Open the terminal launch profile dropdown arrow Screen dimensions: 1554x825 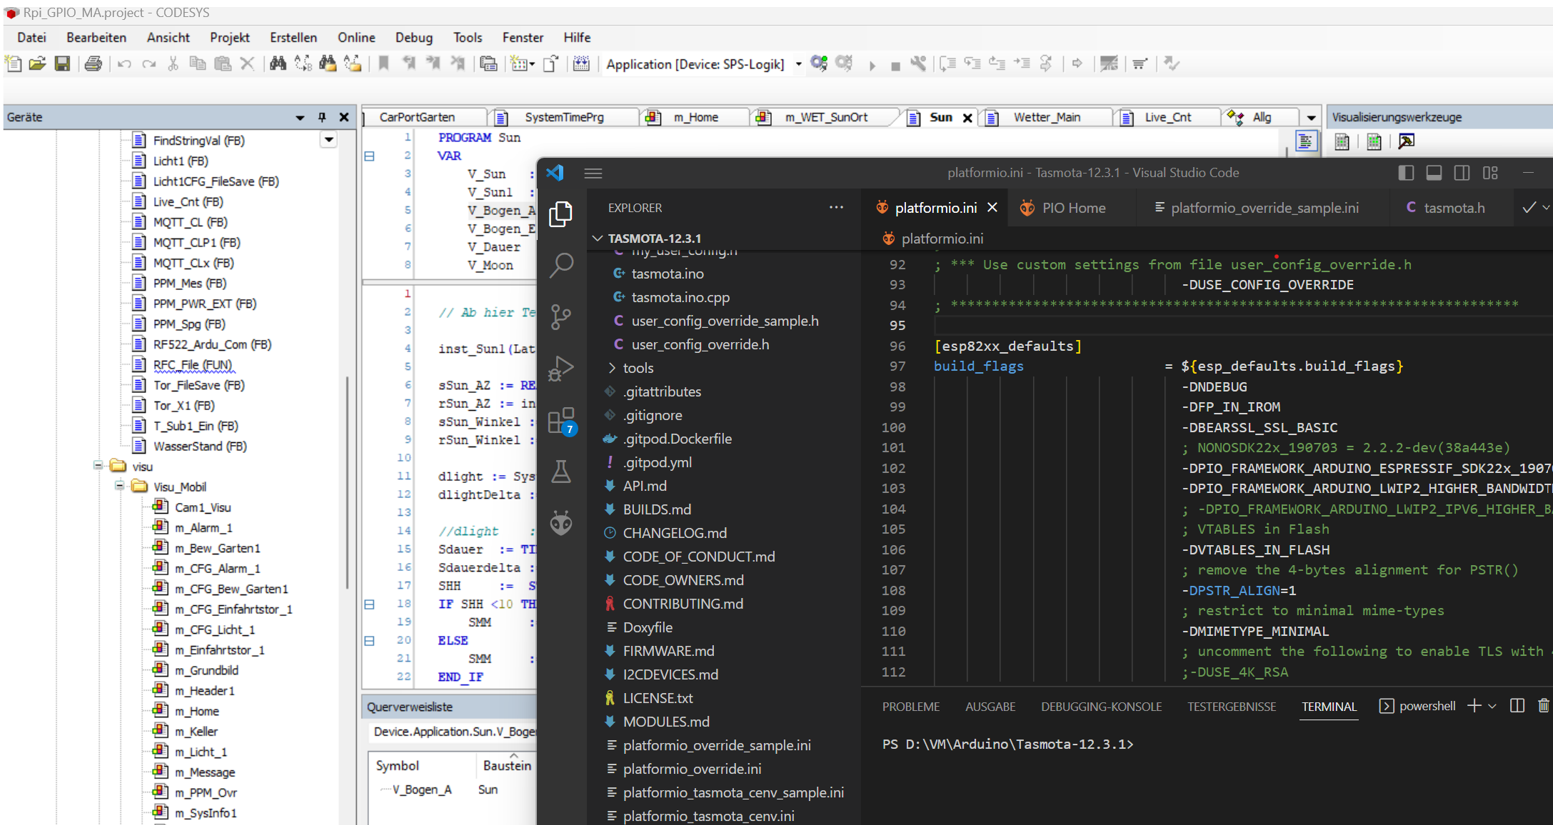[x=1492, y=706]
